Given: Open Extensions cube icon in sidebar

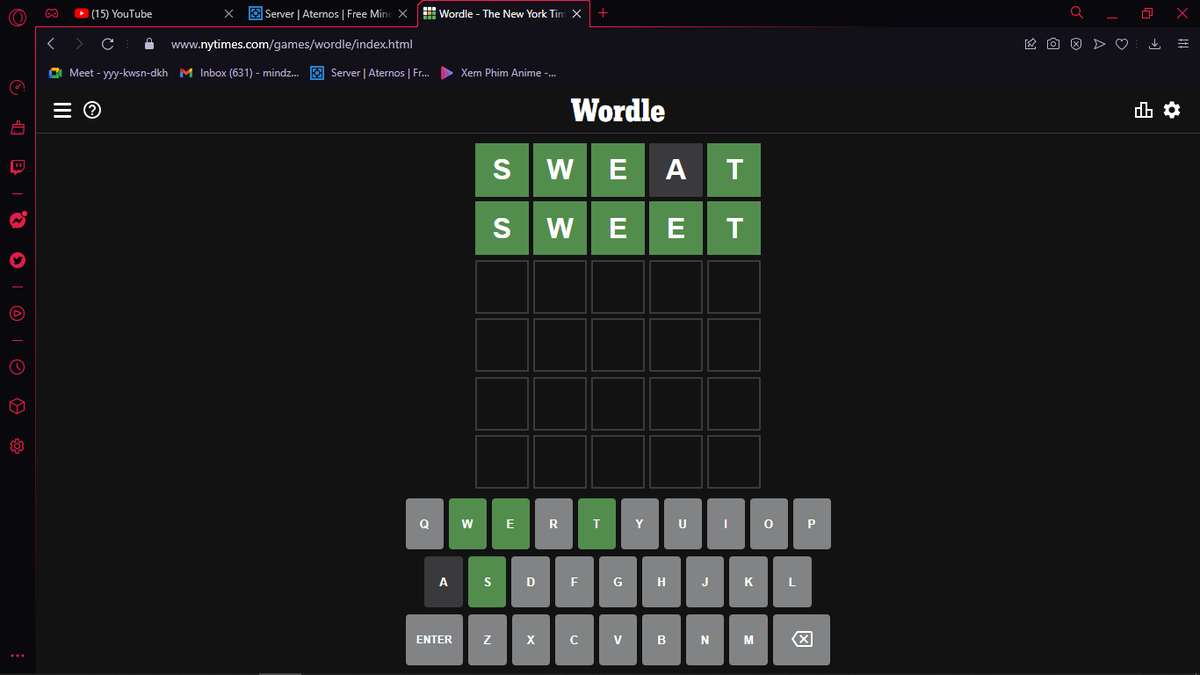Looking at the screenshot, I should click(17, 407).
